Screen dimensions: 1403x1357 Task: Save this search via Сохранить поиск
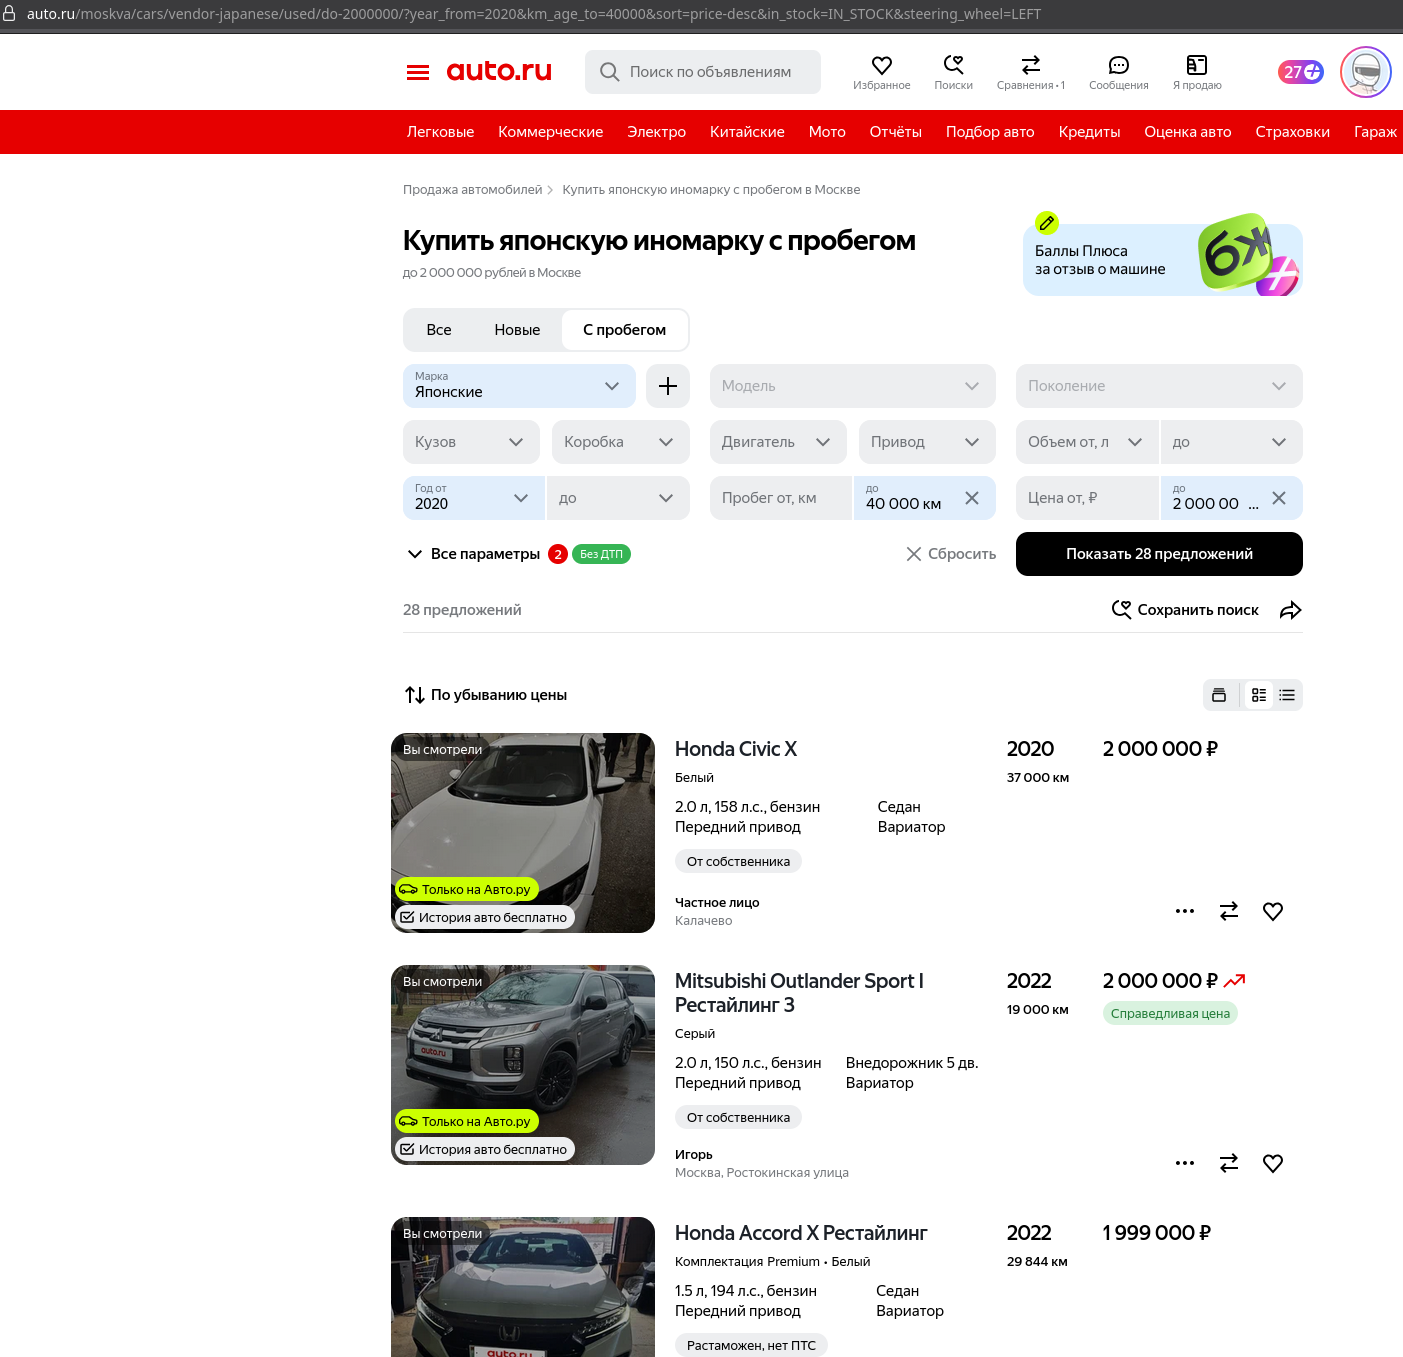point(1185,610)
